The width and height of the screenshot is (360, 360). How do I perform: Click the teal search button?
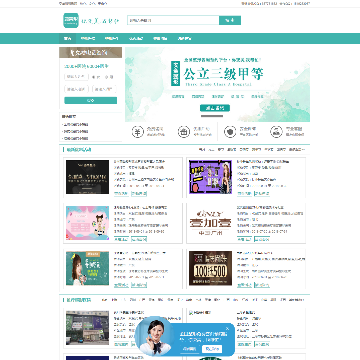[230, 20]
